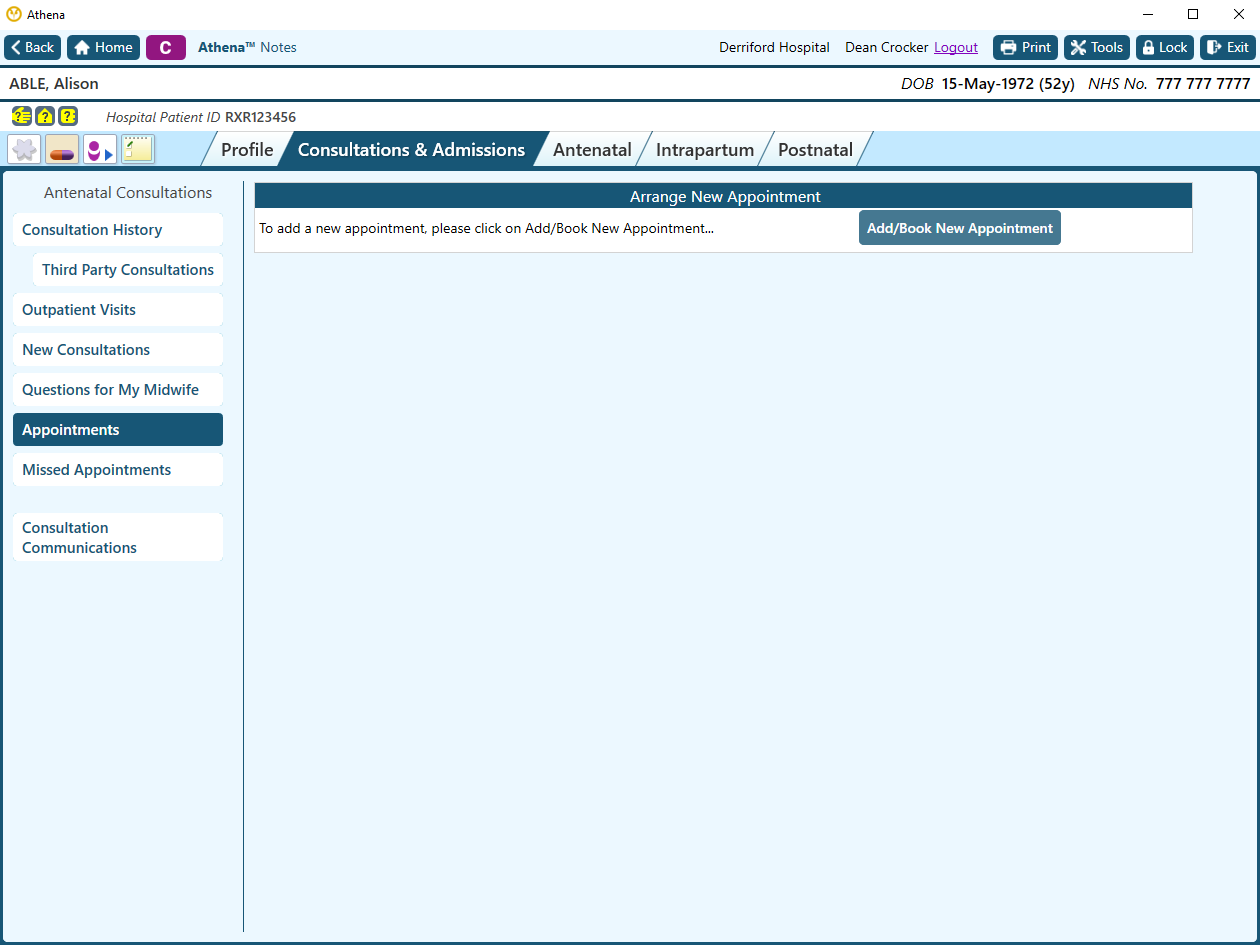Click the yellow hand question-mark icon
The image size is (1260, 945).
(x=20, y=116)
